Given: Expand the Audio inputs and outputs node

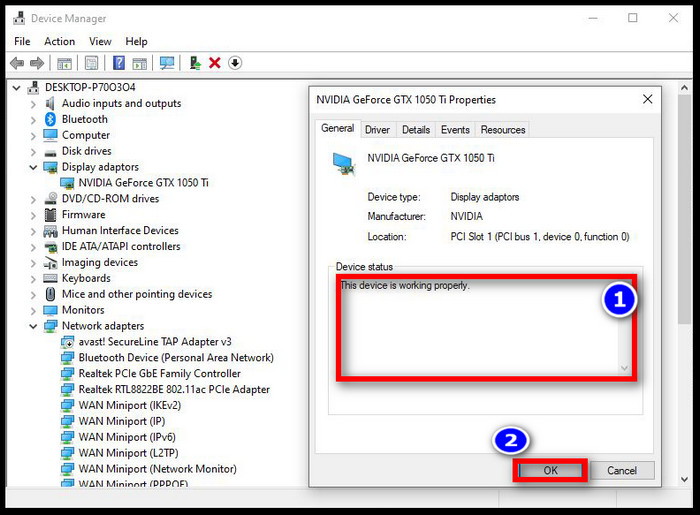Looking at the screenshot, I should (33, 104).
